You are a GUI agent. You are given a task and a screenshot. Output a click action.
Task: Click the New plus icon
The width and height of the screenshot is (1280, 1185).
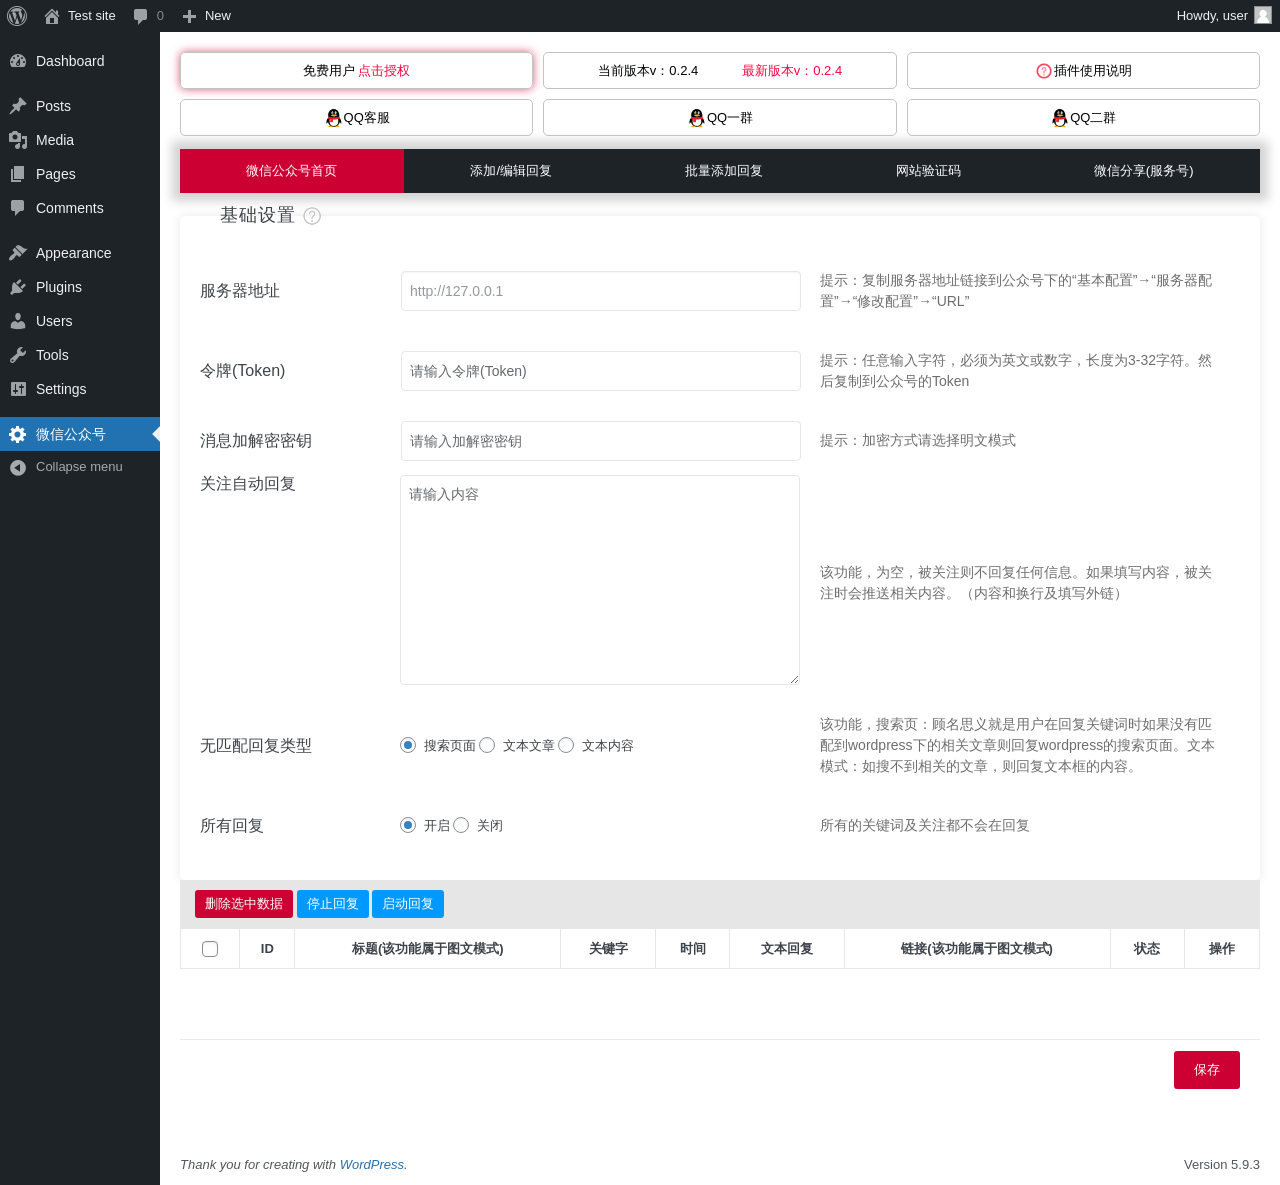[x=189, y=16]
